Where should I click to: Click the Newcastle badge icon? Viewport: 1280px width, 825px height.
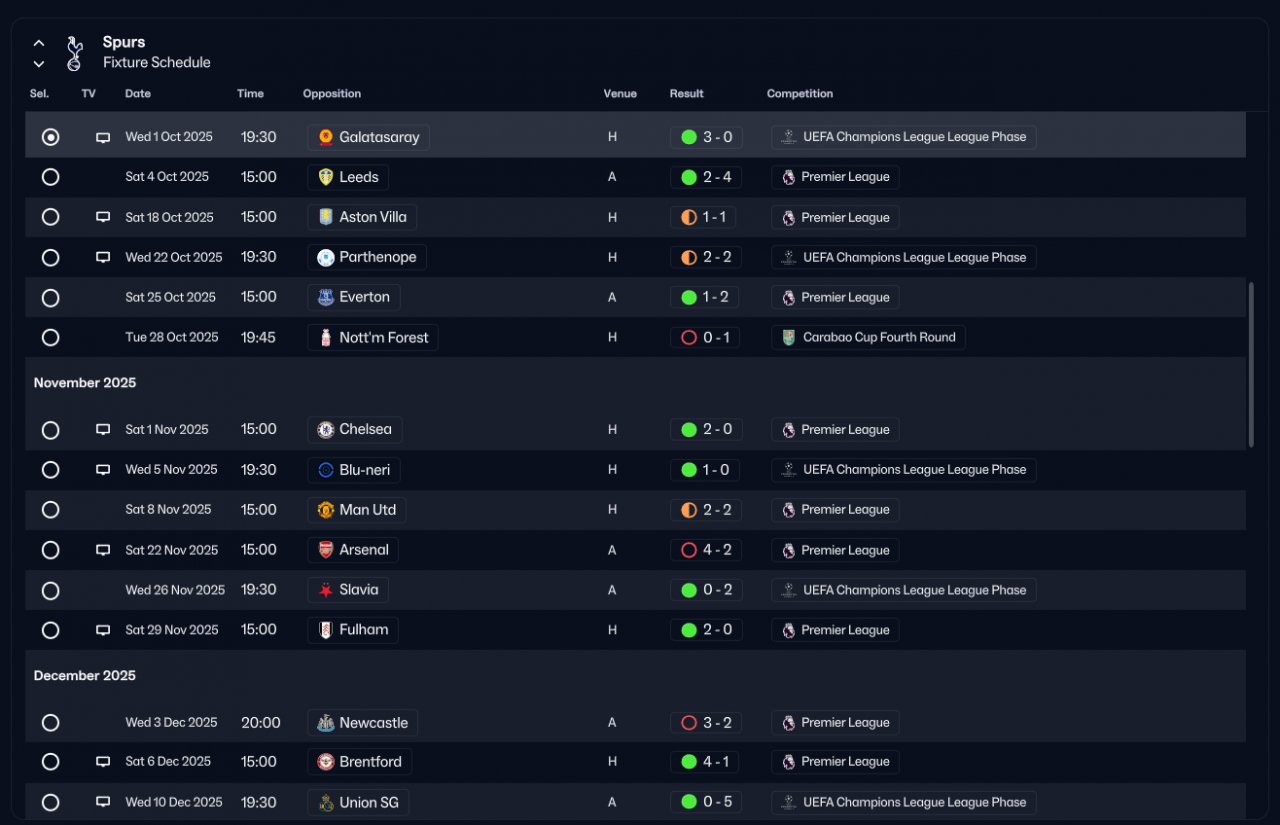click(326, 723)
